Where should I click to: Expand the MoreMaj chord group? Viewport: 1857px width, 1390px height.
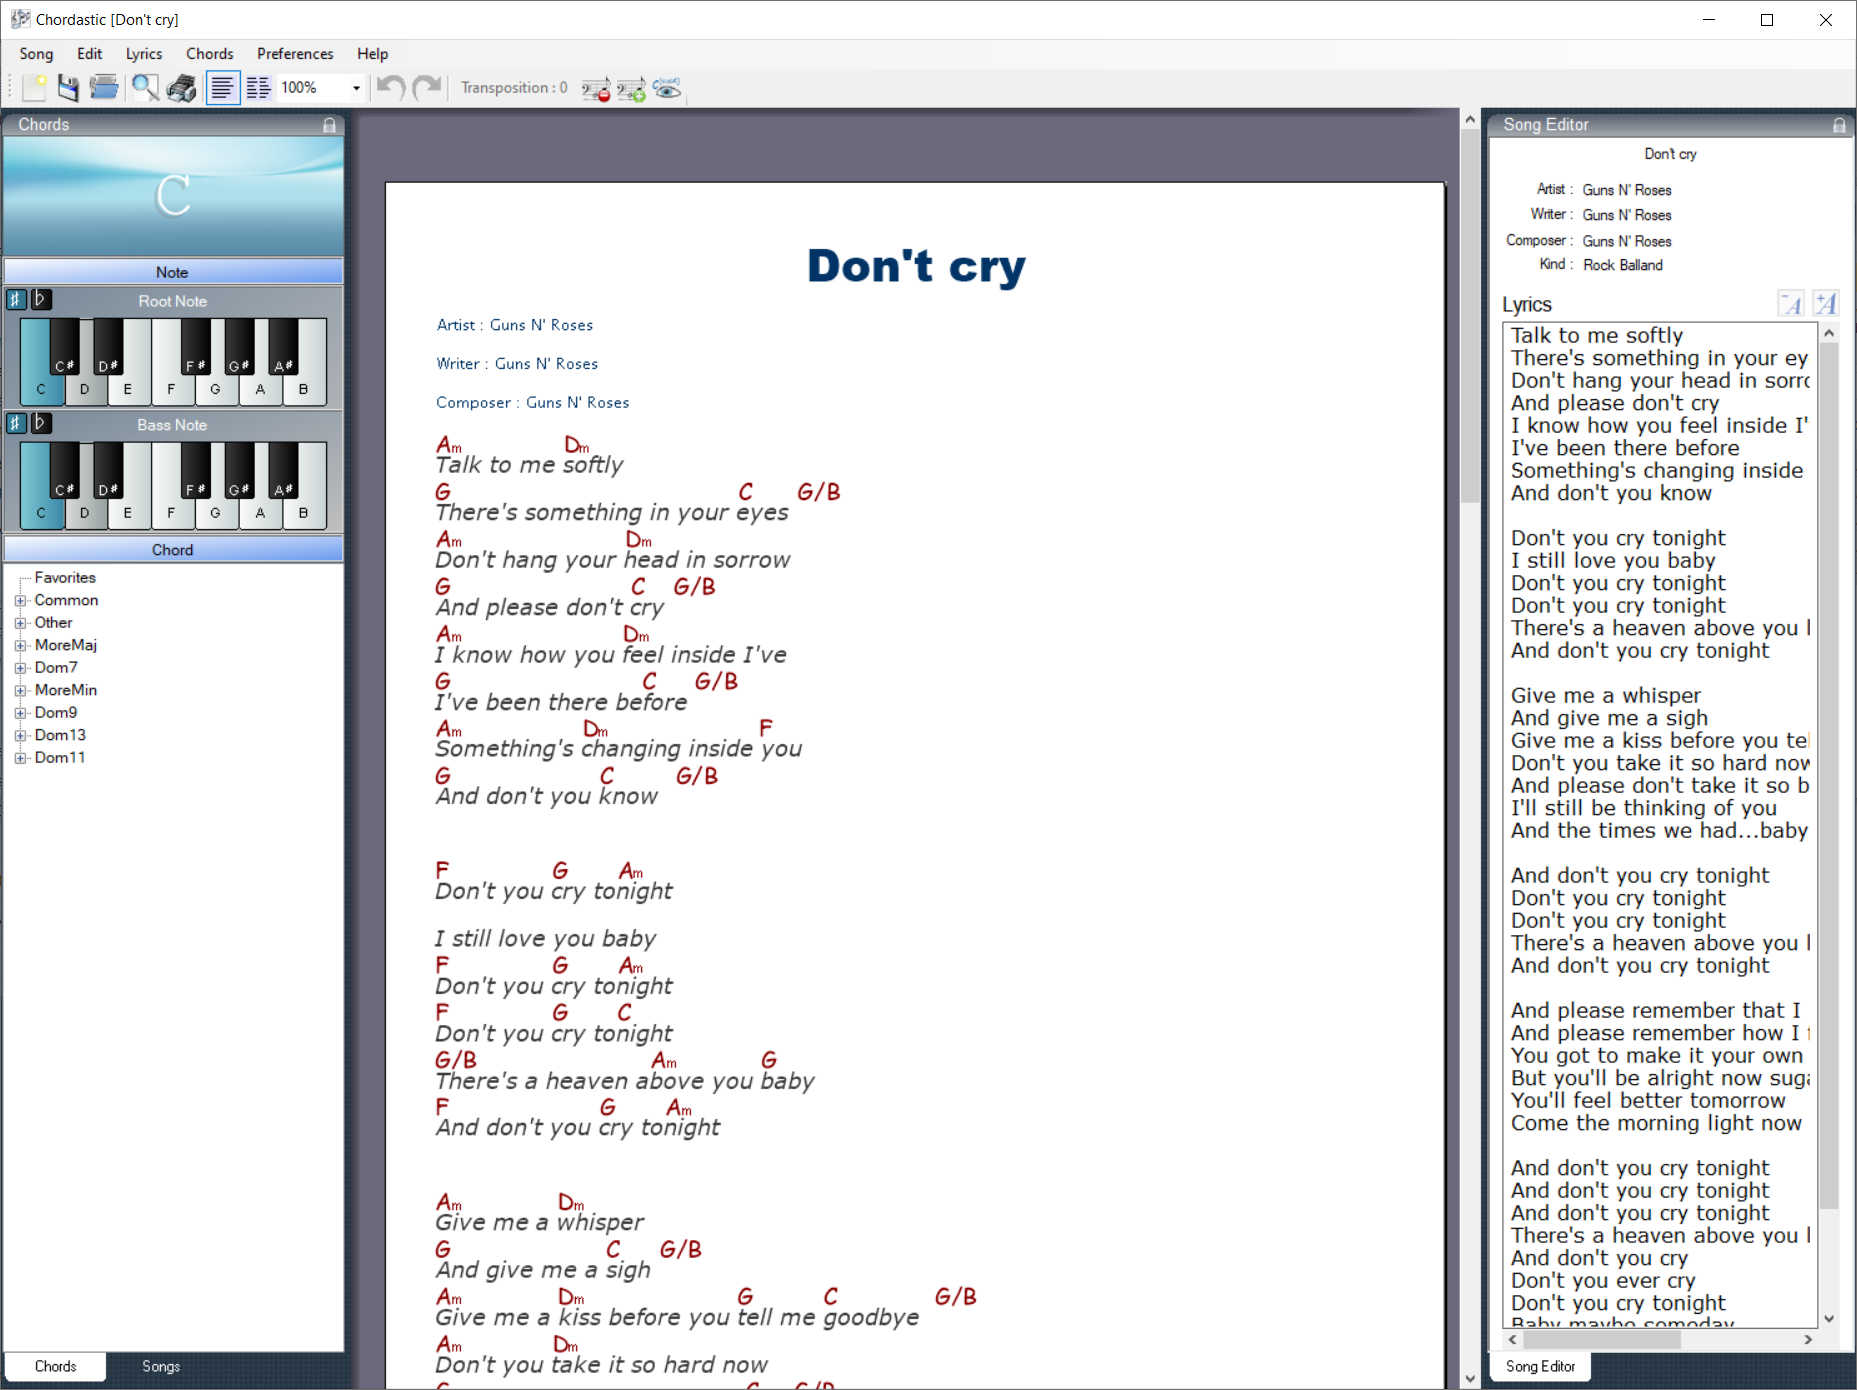click(20, 646)
